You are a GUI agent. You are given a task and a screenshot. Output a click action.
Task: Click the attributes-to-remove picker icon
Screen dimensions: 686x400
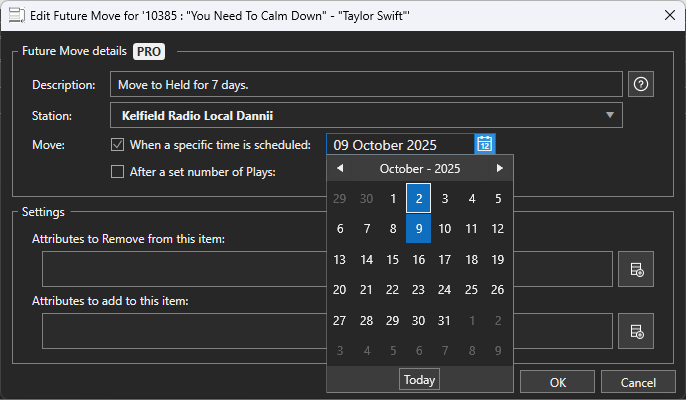(636, 269)
